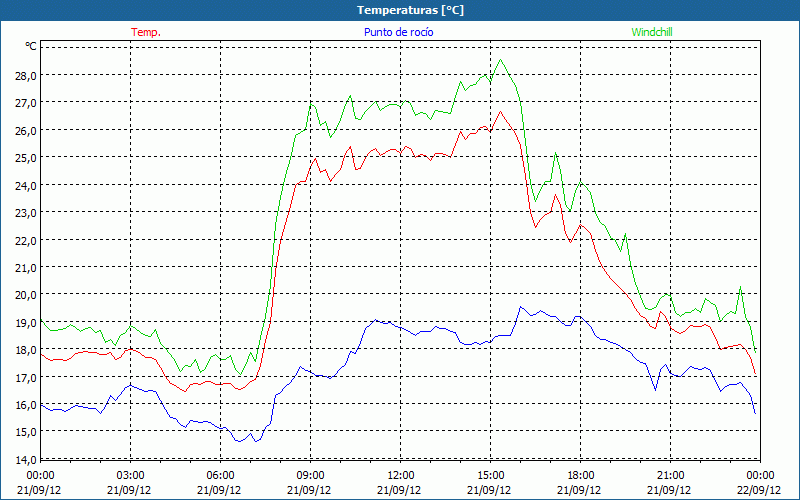
Task: Click the °C unit label on the axis
Action: pos(31,46)
